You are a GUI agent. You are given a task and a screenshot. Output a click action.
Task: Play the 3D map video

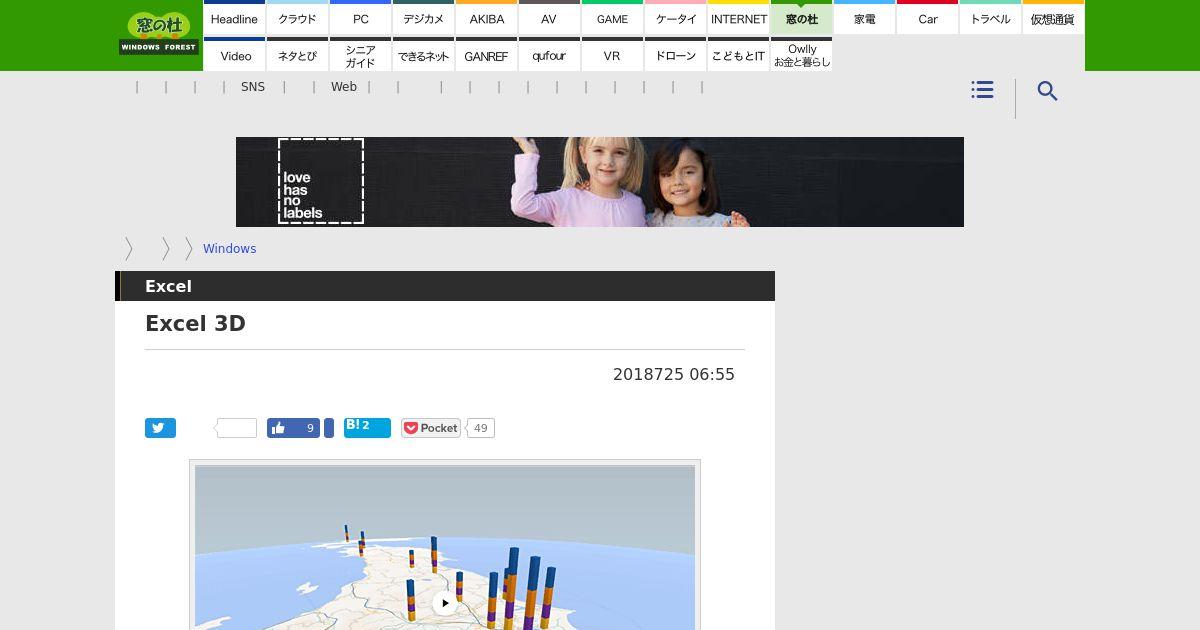point(445,603)
